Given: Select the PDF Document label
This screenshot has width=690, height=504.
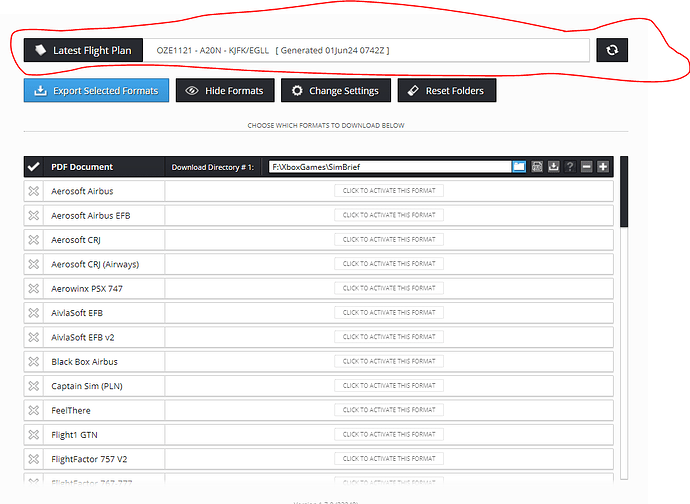Looking at the screenshot, I should (x=82, y=167).
